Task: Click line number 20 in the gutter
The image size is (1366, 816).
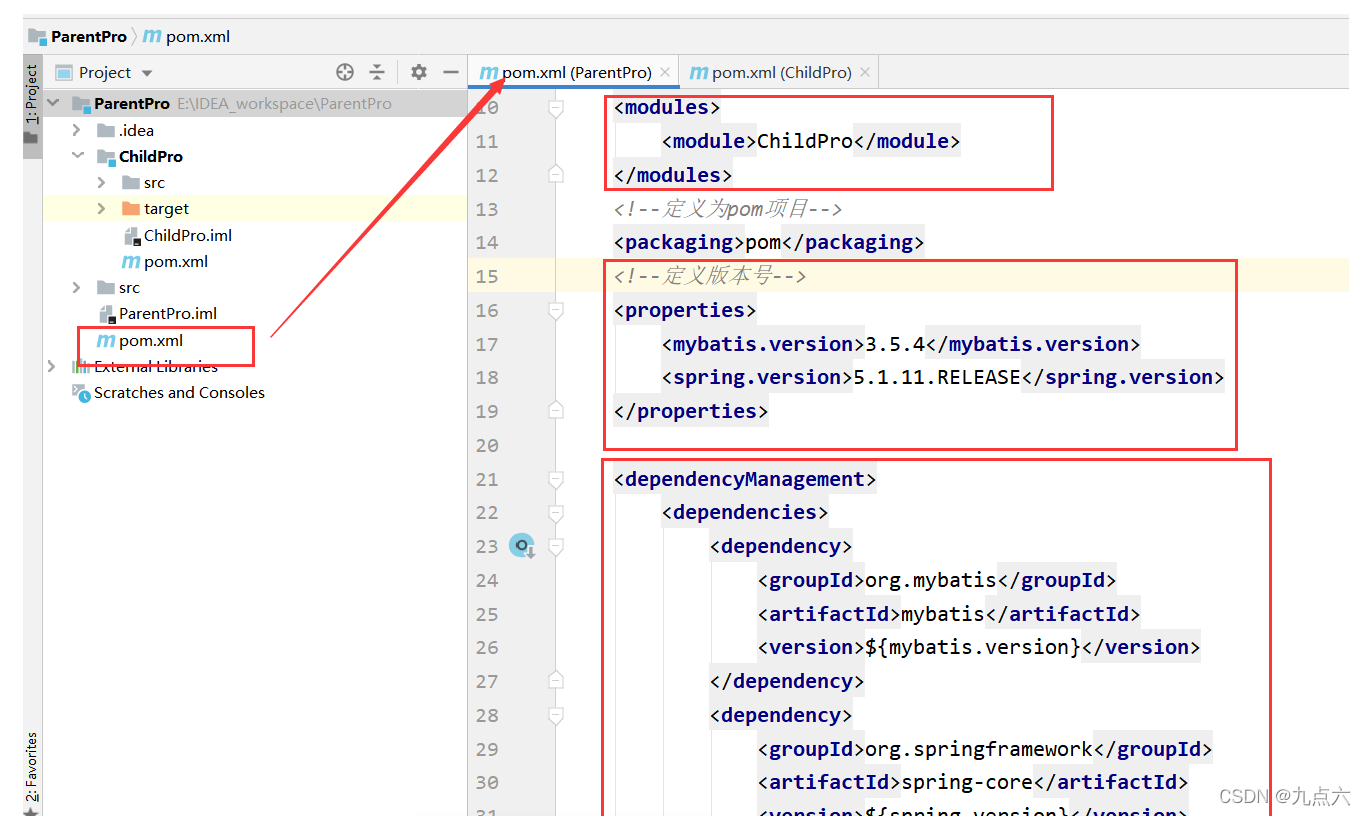Action: [x=487, y=445]
